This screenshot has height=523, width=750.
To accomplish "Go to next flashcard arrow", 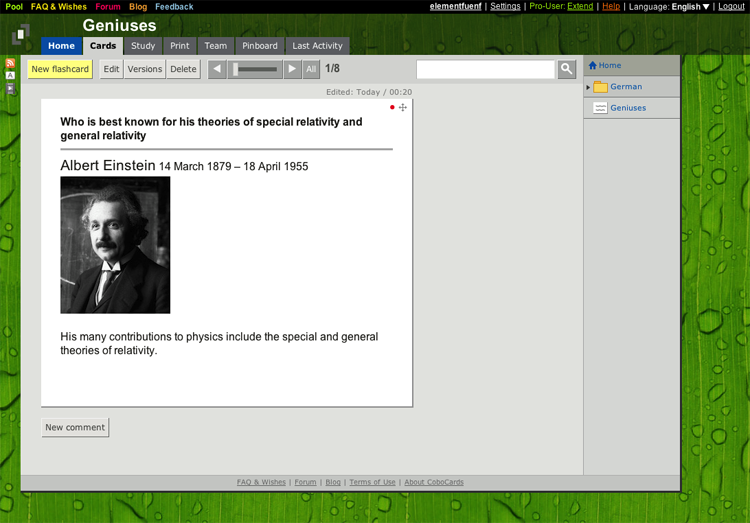I will pyautogui.click(x=292, y=69).
